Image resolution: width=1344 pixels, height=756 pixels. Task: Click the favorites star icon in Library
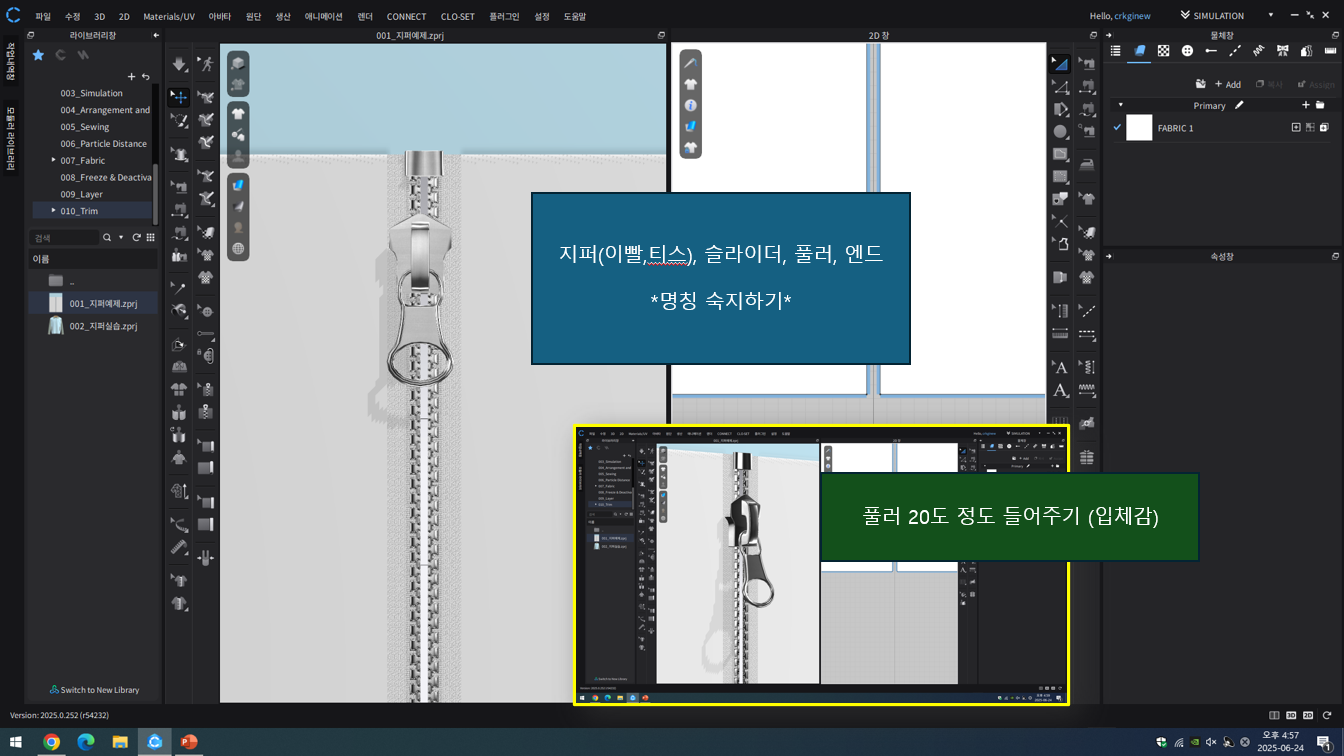click(x=38, y=55)
